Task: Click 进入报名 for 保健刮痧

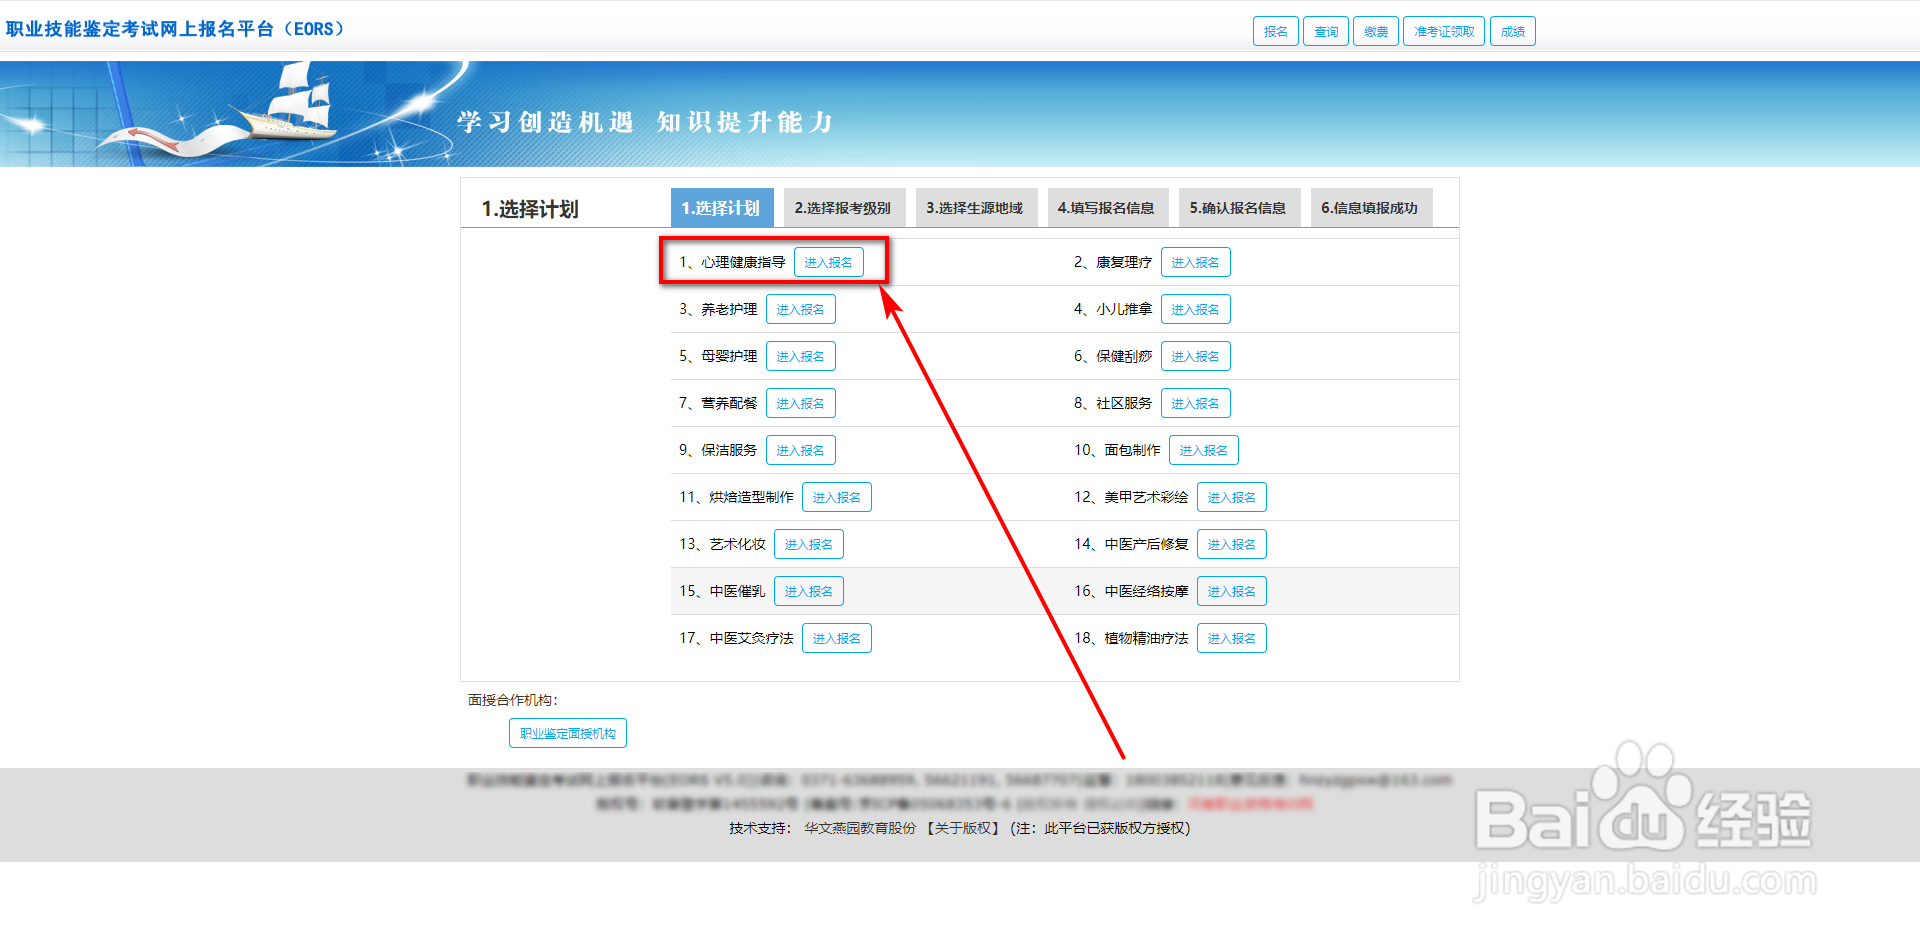Action: coord(1196,356)
